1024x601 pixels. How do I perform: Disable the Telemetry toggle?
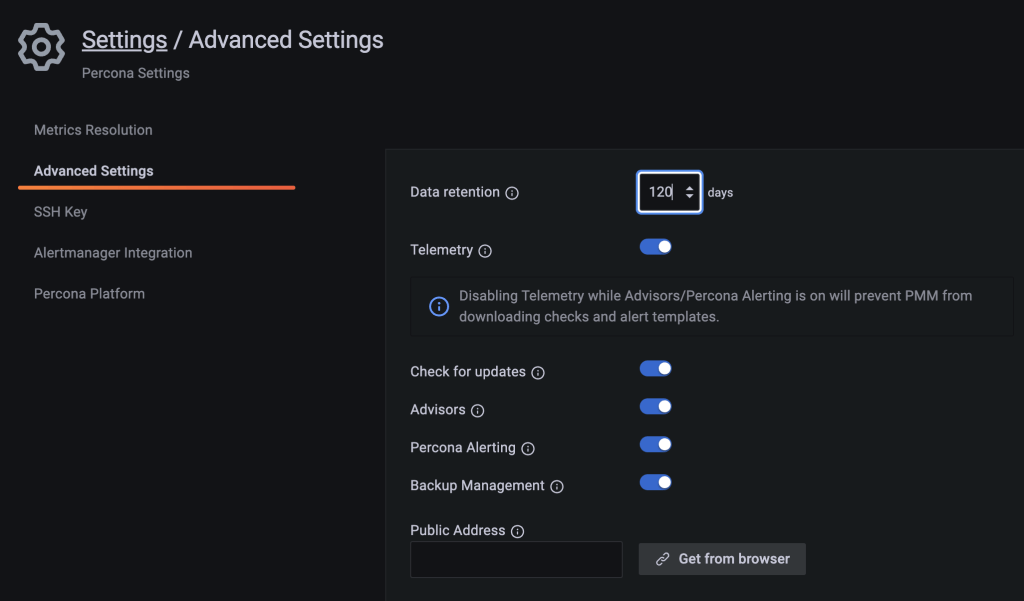coord(656,247)
